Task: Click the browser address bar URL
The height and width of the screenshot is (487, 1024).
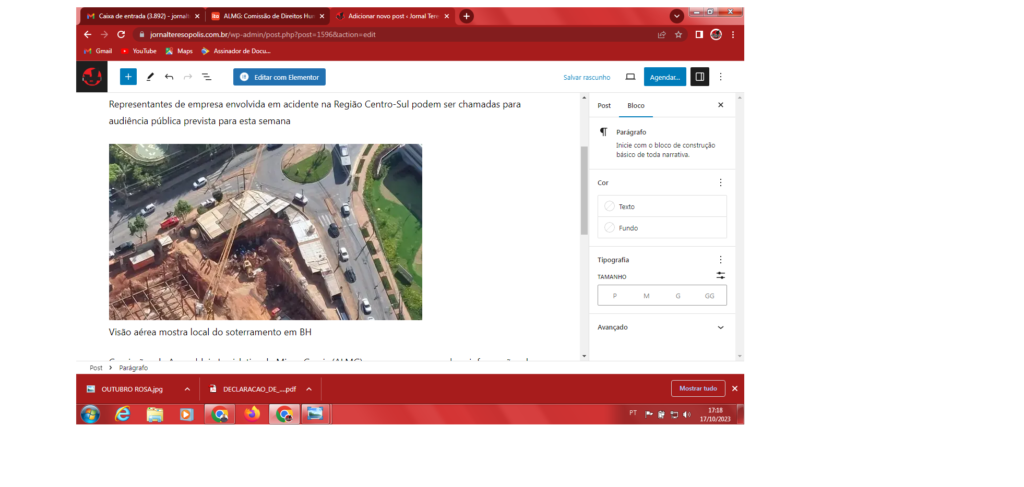Action: tap(262, 35)
